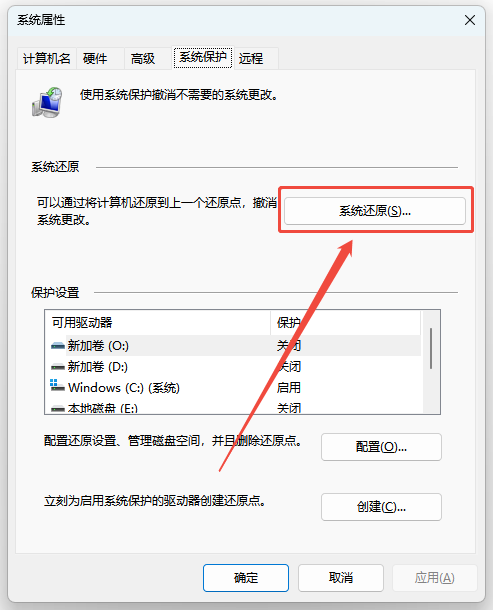Click the 系统还原(S)... button
Screen dimensions: 493x610
click(x=375, y=211)
